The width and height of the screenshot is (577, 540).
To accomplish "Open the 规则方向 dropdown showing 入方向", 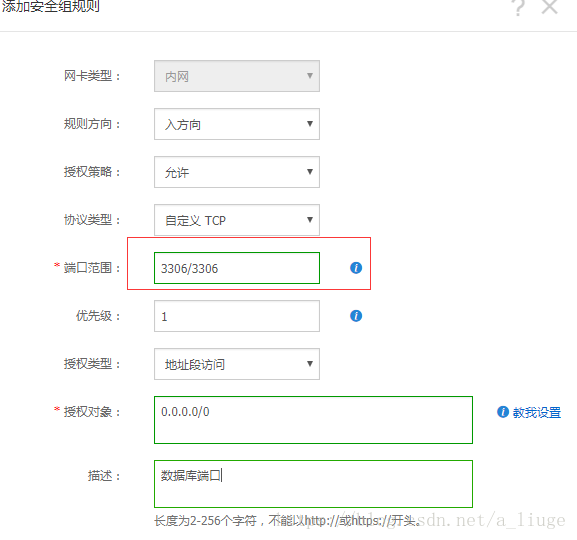I will [237, 124].
